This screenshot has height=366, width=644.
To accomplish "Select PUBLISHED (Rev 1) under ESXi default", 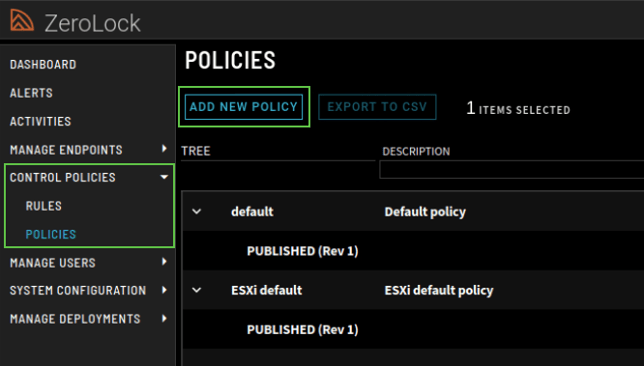I will 302,330.
